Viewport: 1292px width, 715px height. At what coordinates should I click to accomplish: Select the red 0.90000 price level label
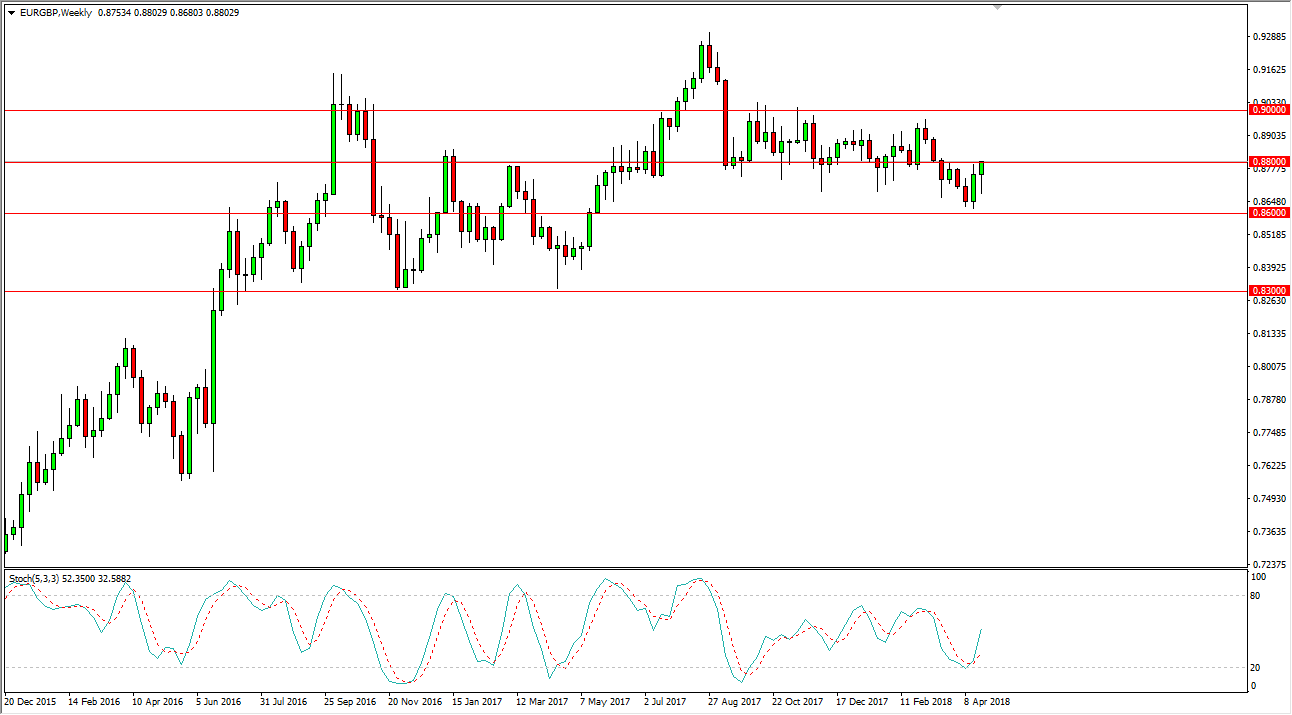click(1268, 111)
